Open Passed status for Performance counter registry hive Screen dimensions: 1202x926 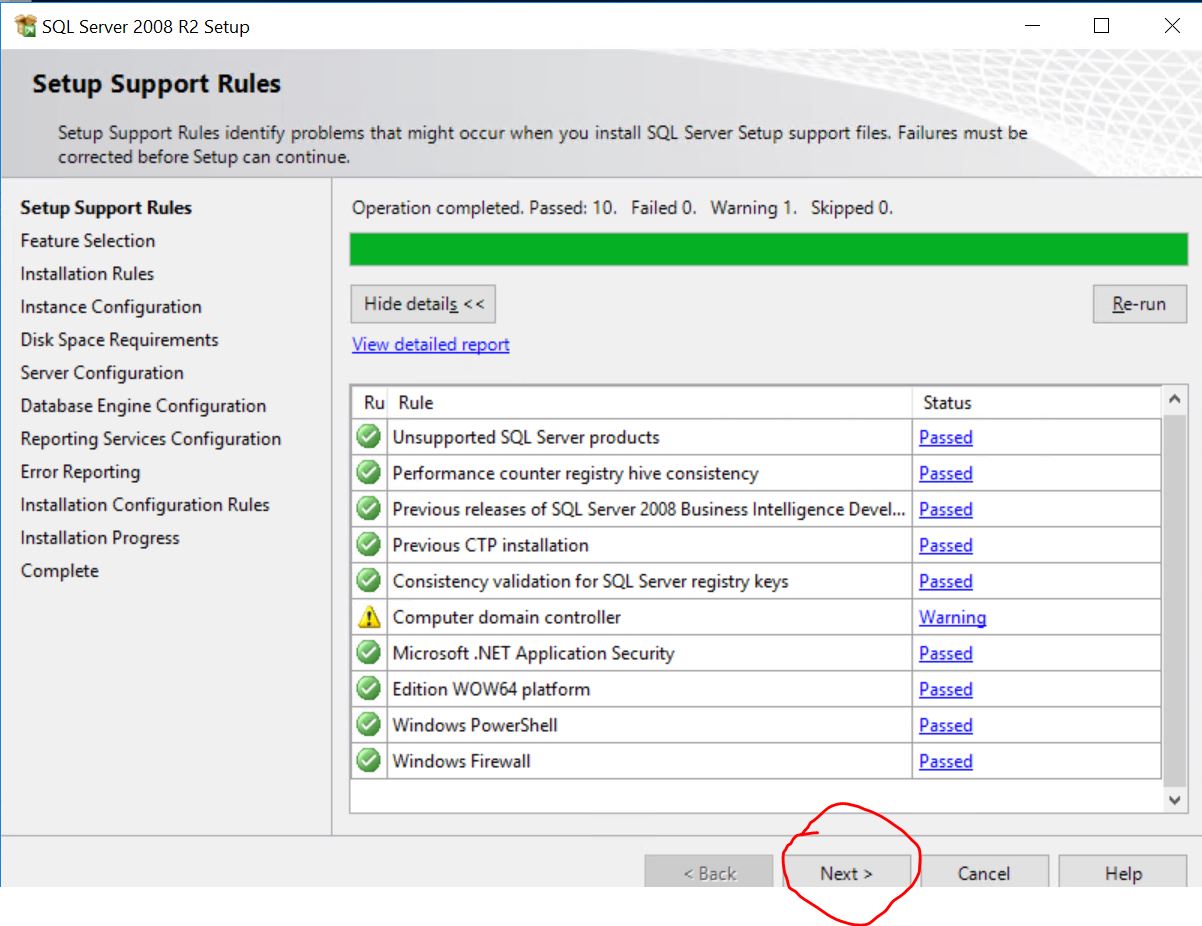[946, 473]
